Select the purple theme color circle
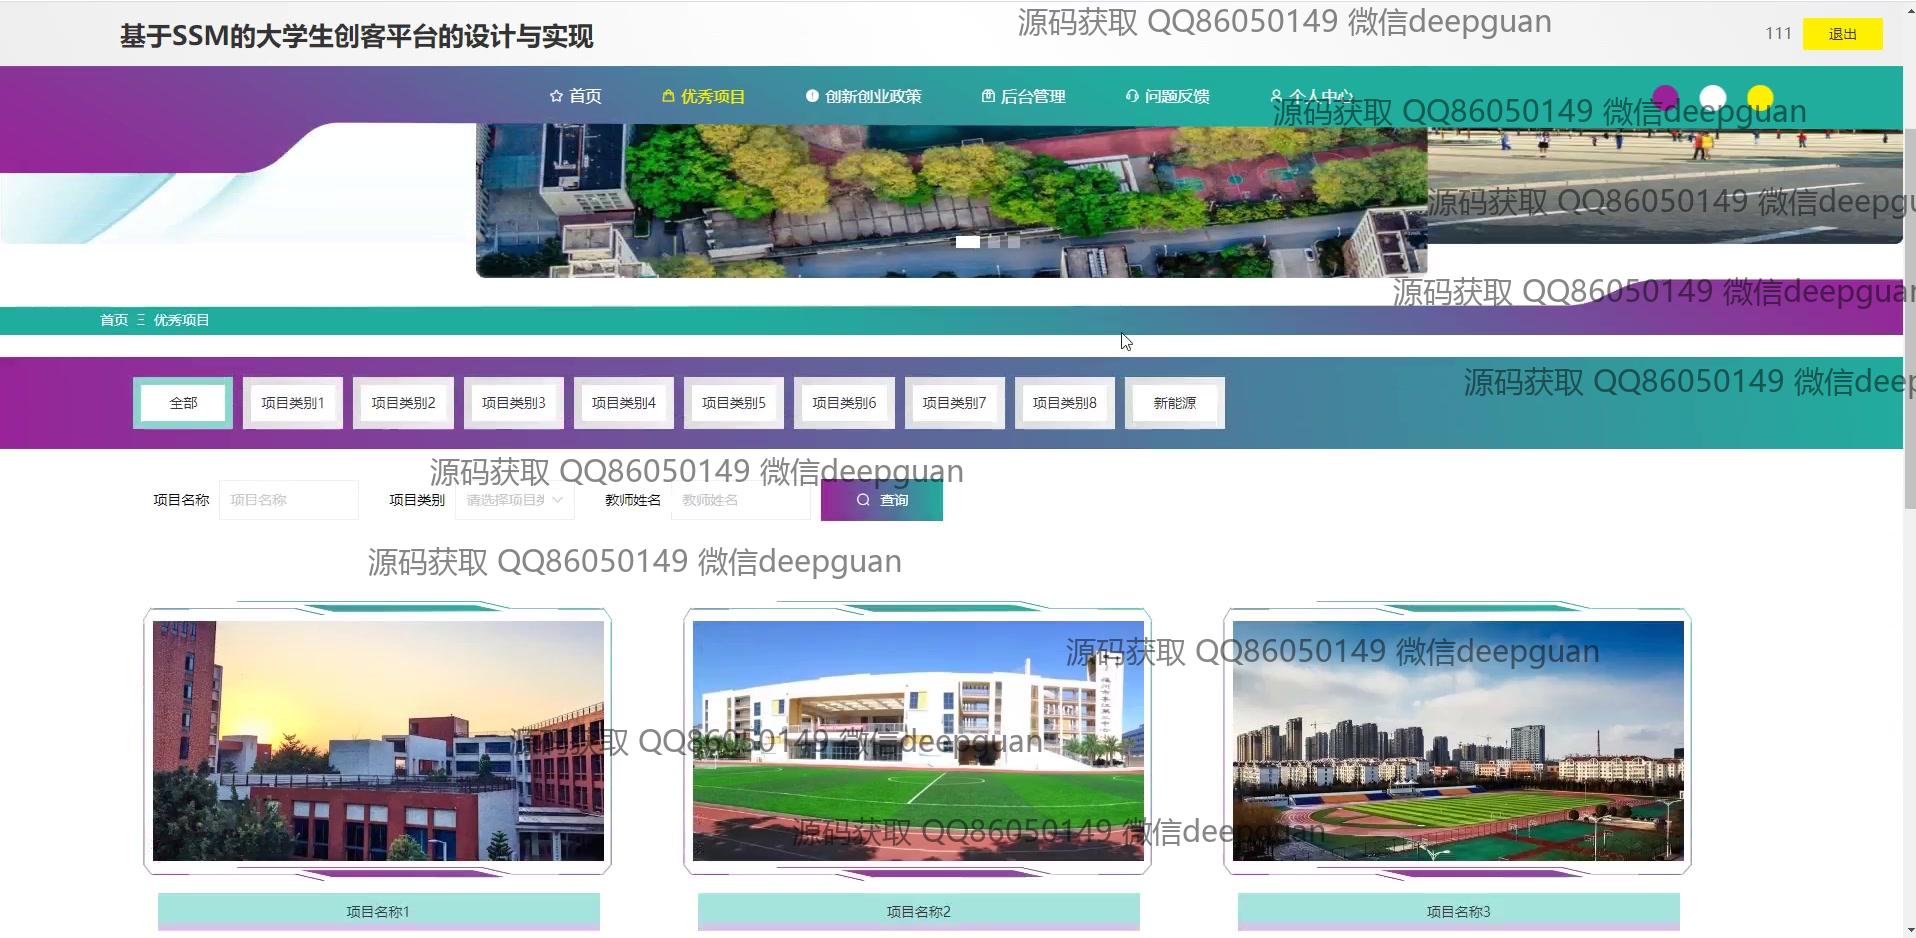The height and width of the screenshot is (938, 1916). pyautogui.click(x=1665, y=98)
